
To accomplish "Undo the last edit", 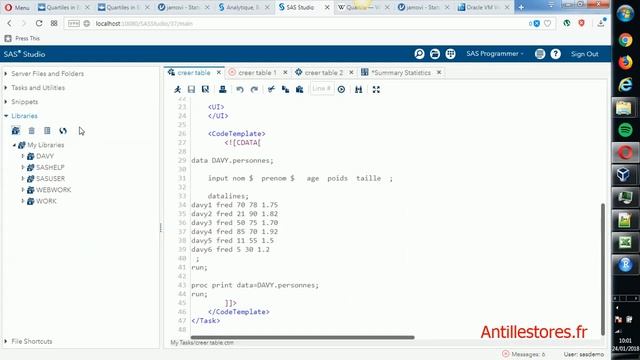I will click(240, 89).
